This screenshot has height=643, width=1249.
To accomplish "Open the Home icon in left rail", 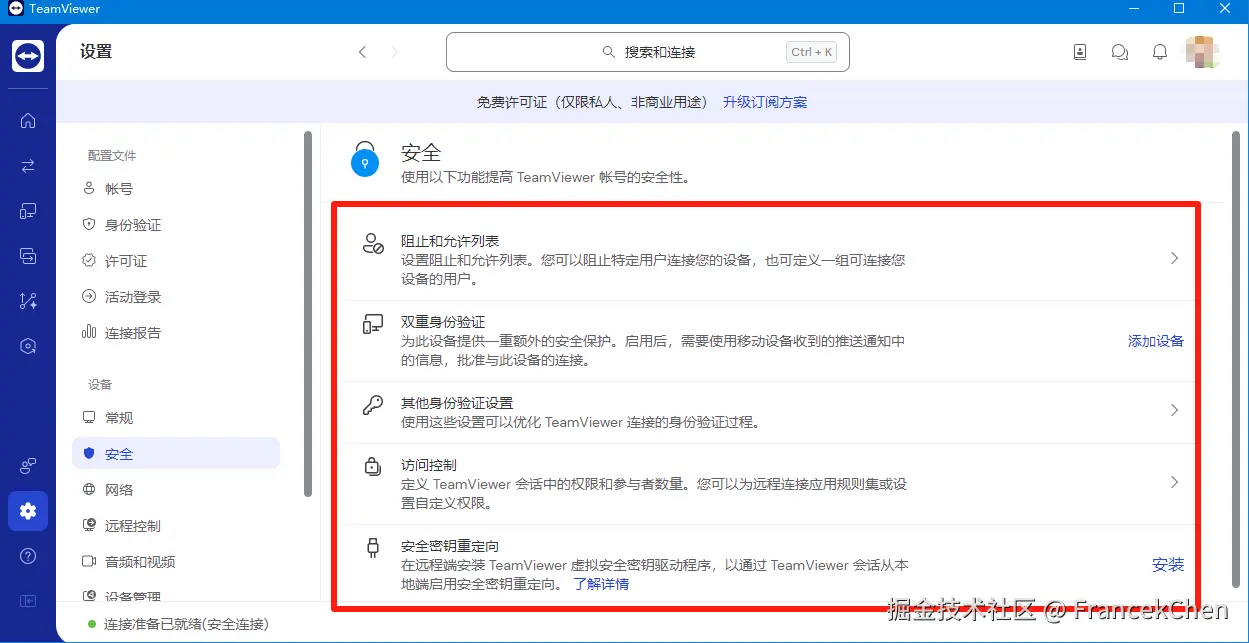I will tap(28, 121).
